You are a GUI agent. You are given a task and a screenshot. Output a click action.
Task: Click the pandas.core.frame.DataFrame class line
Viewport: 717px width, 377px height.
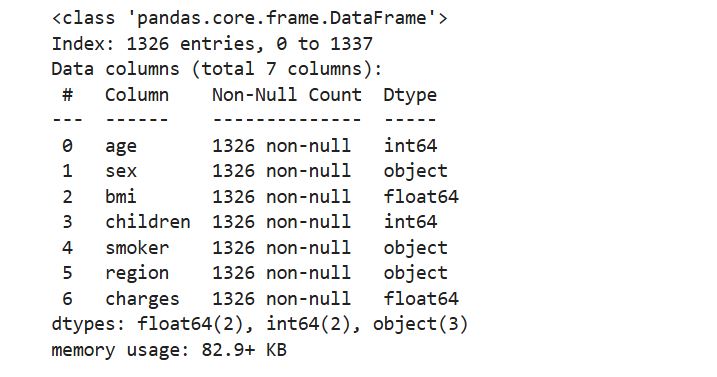tap(250, 18)
